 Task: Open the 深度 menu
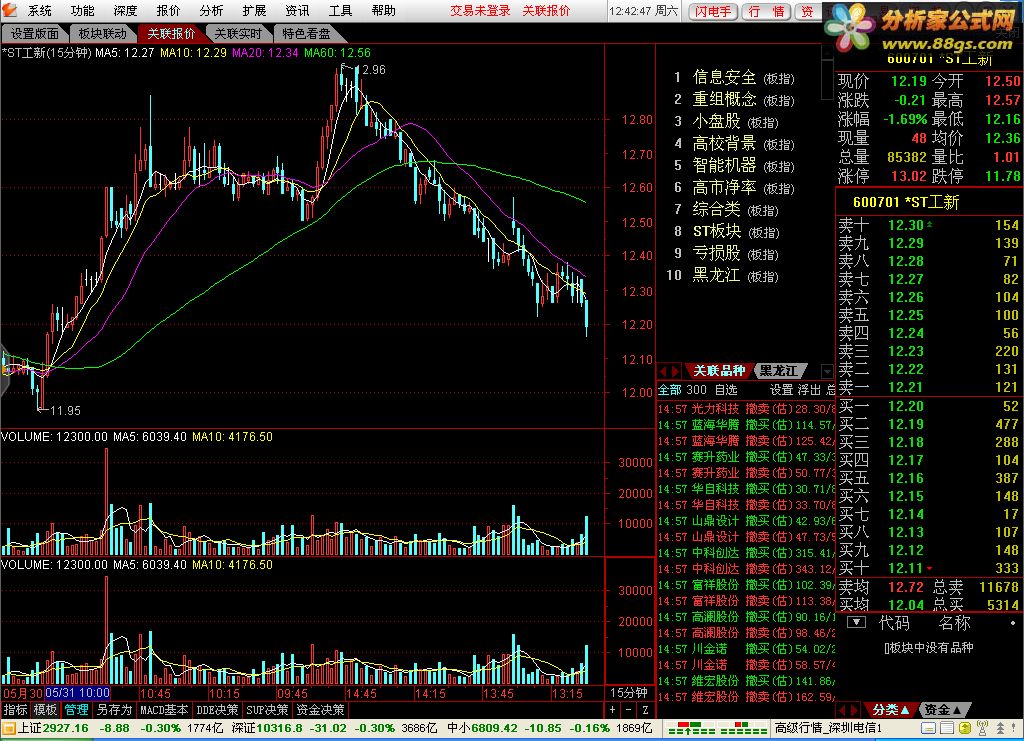[125, 10]
